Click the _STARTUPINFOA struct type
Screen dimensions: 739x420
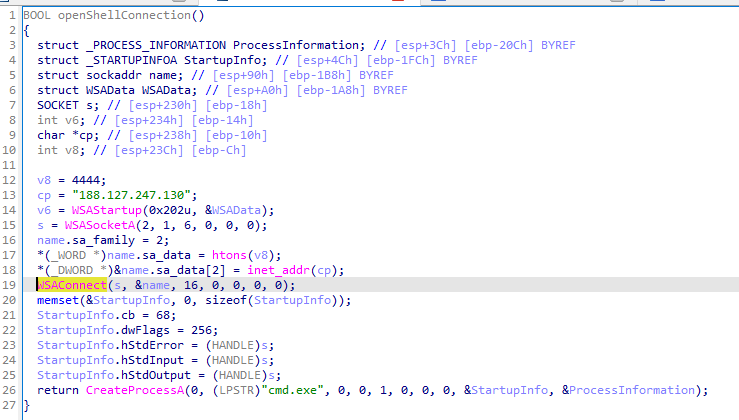pos(131,60)
